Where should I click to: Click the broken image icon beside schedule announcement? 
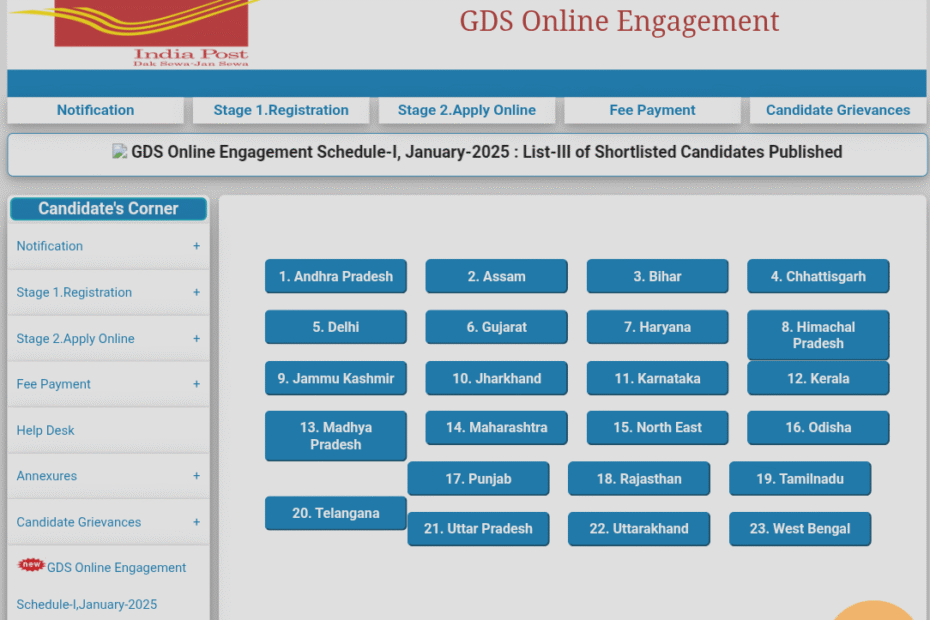coord(119,151)
